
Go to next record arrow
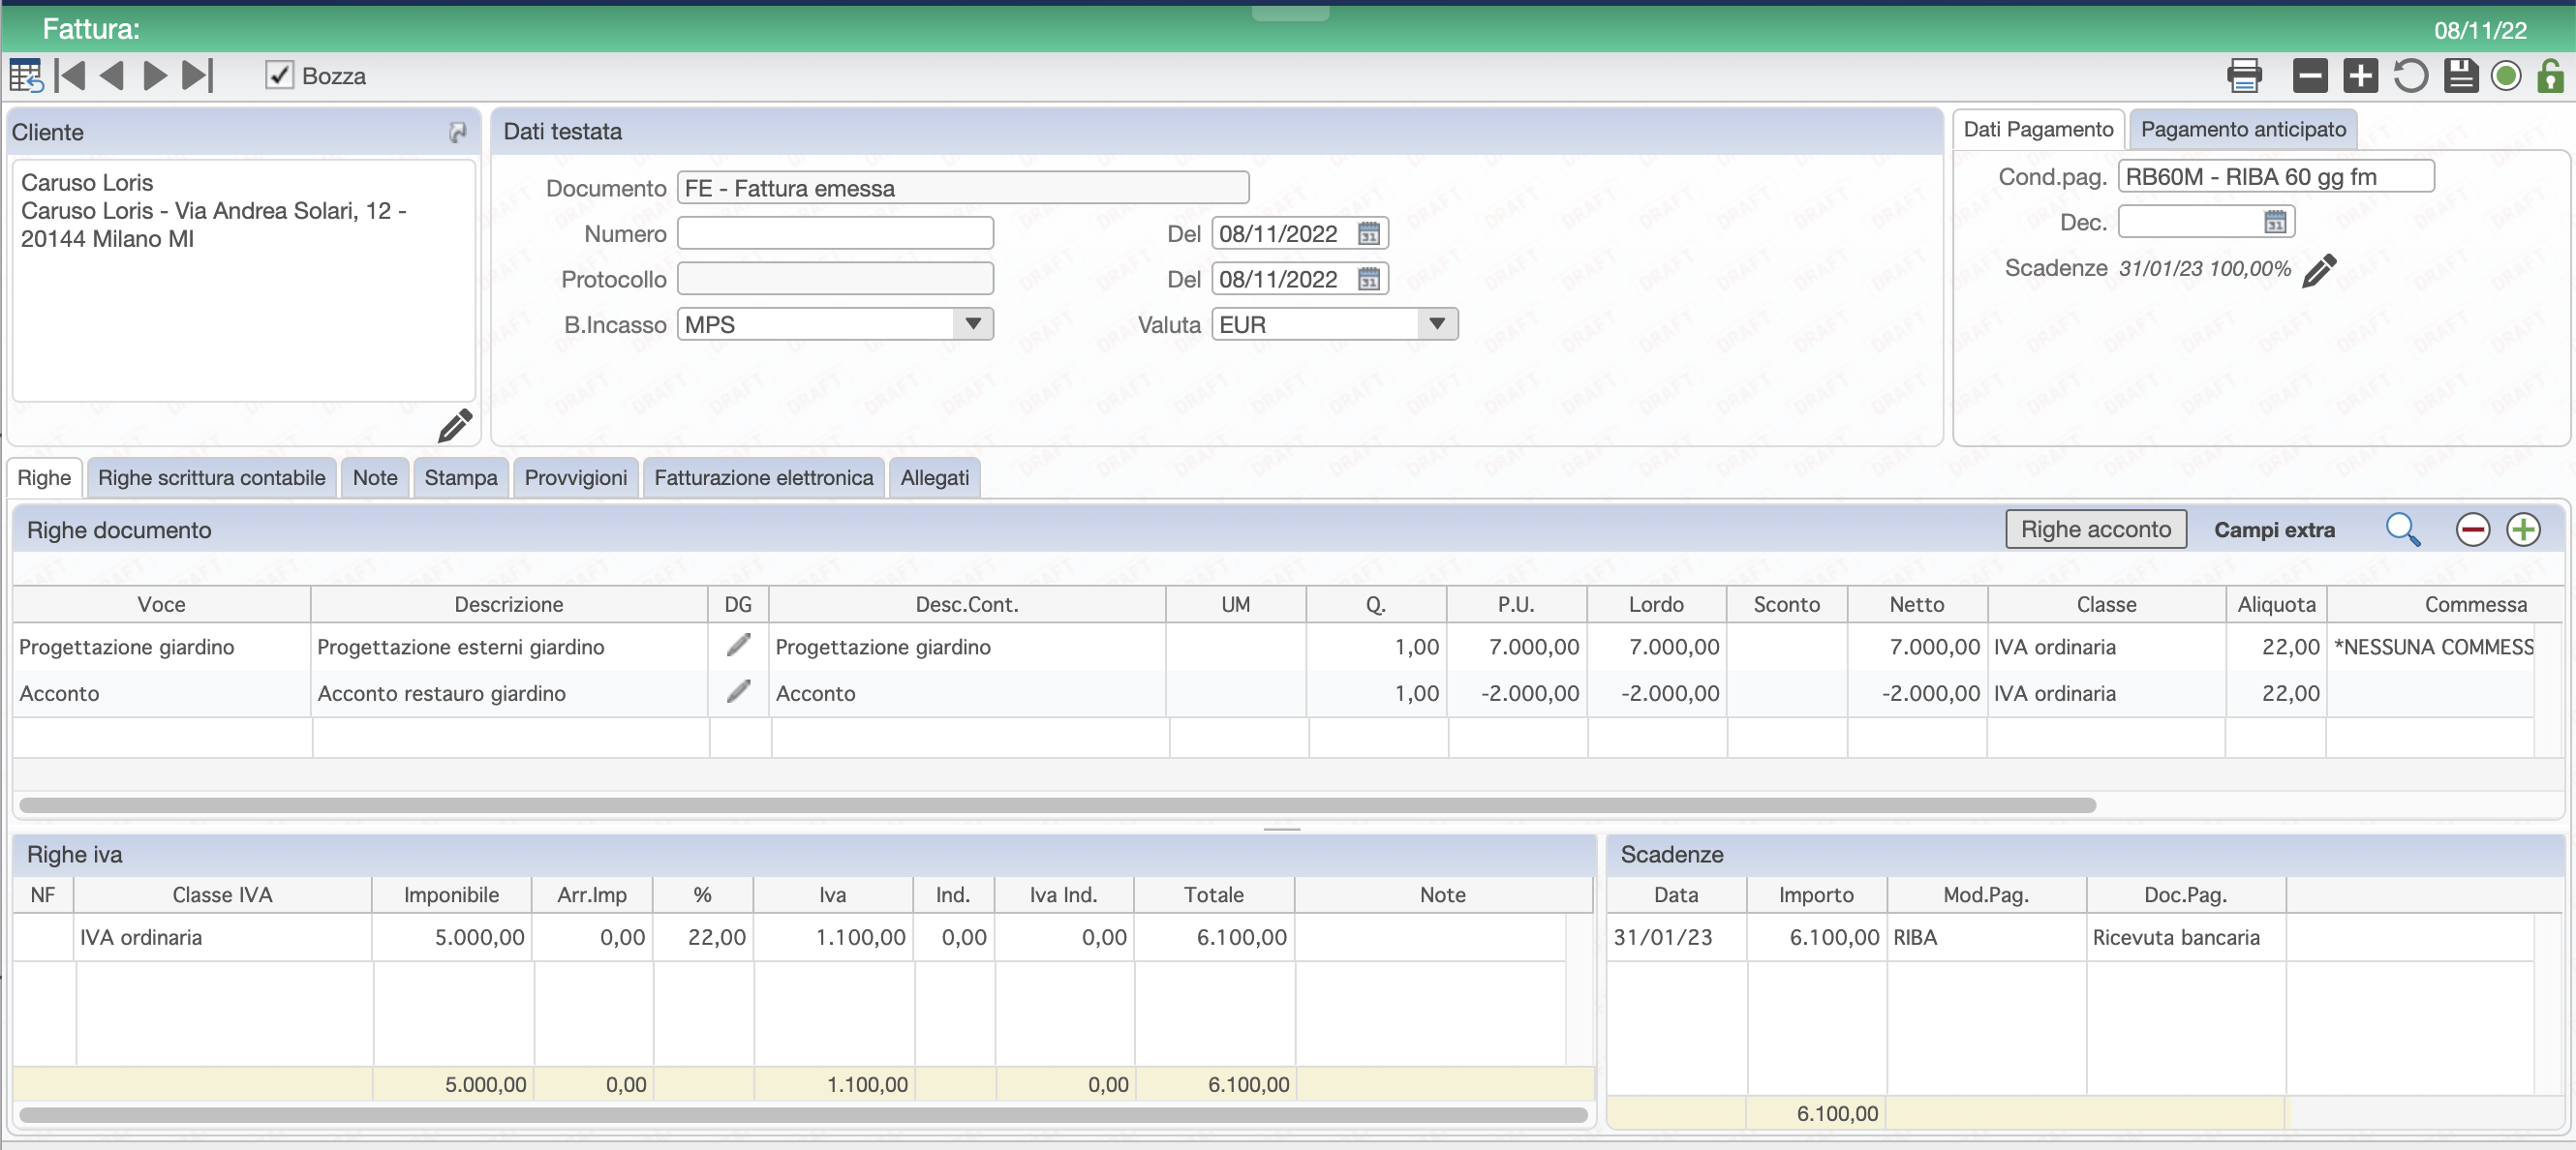(155, 76)
